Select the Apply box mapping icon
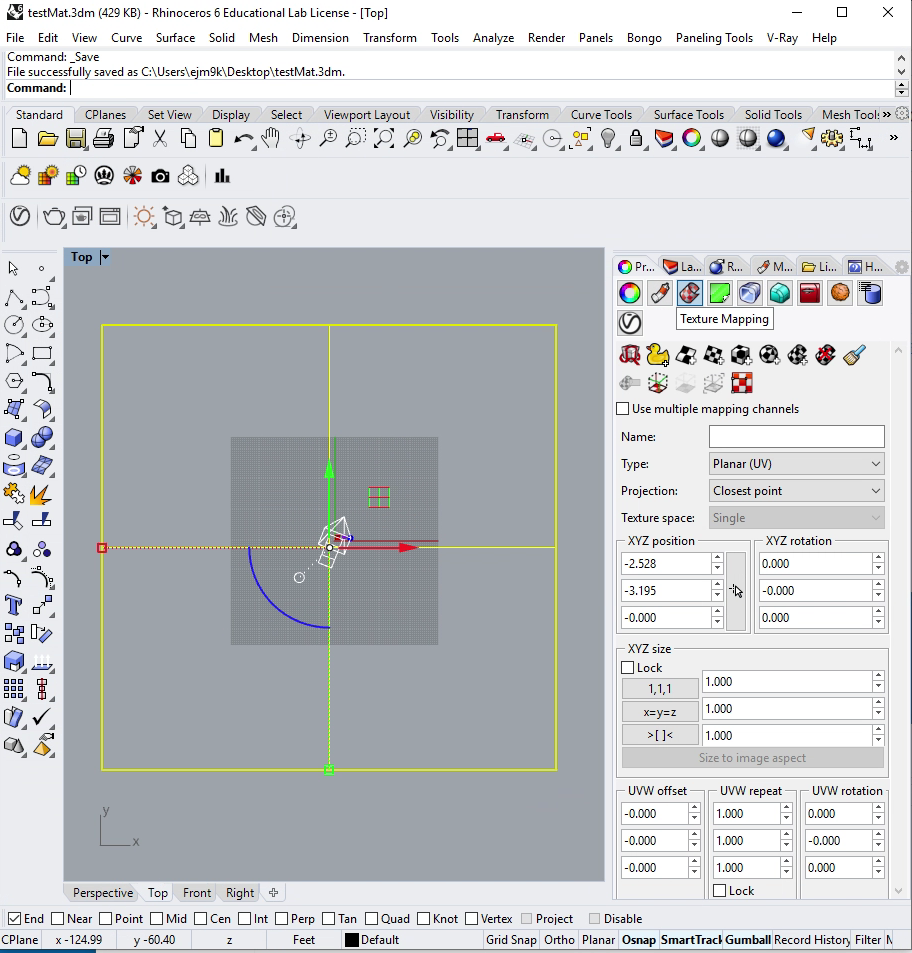This screenshot has width=912, height=953. coord(742,354)
